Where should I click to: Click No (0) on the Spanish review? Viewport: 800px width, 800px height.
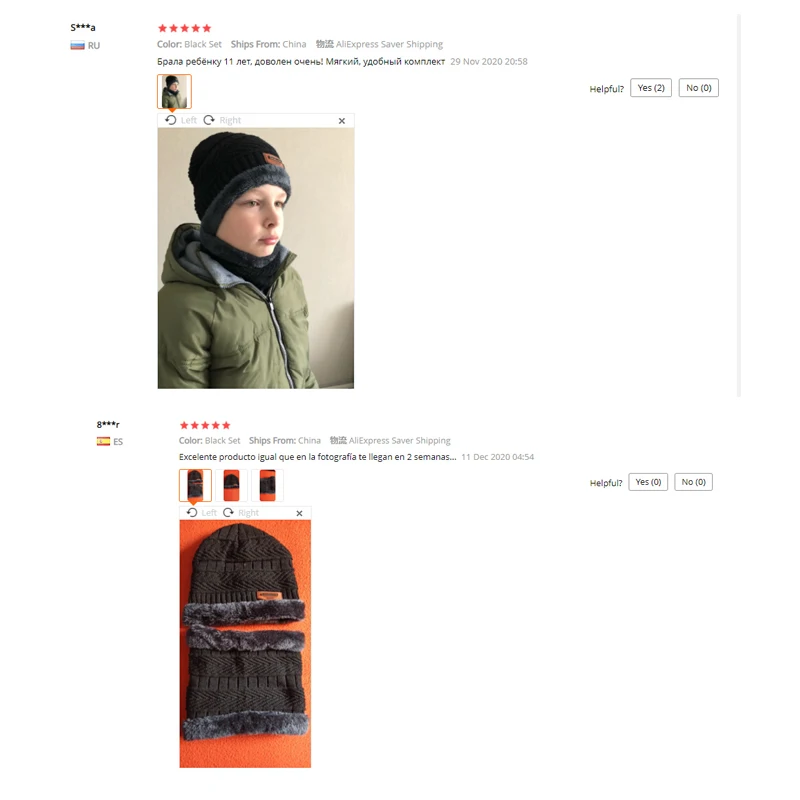coord(693,482)
